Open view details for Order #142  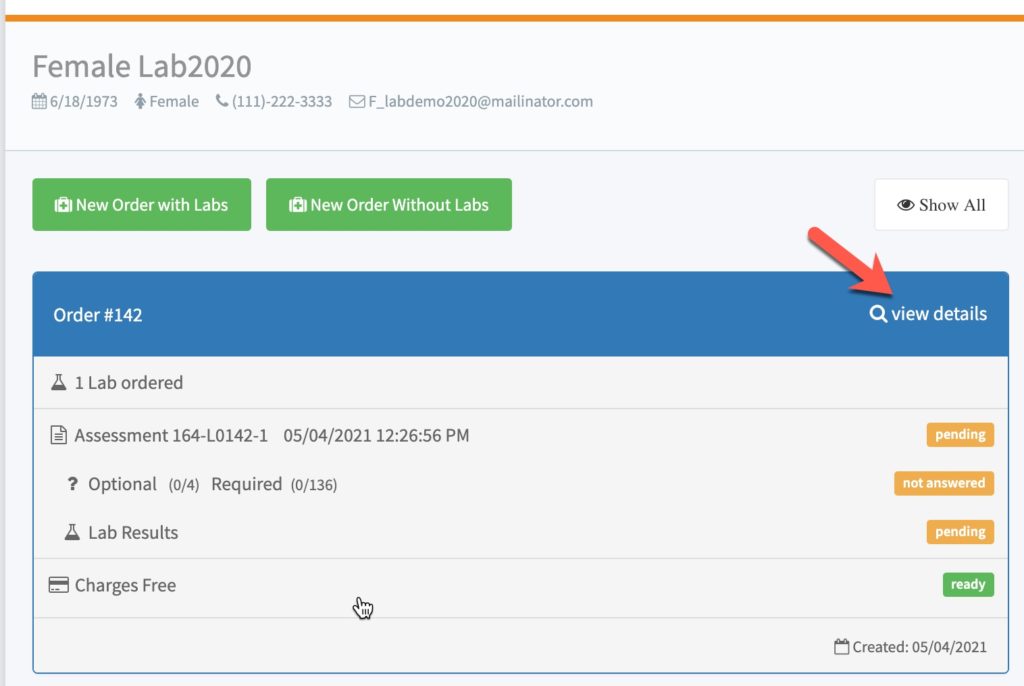pos(928,314)
